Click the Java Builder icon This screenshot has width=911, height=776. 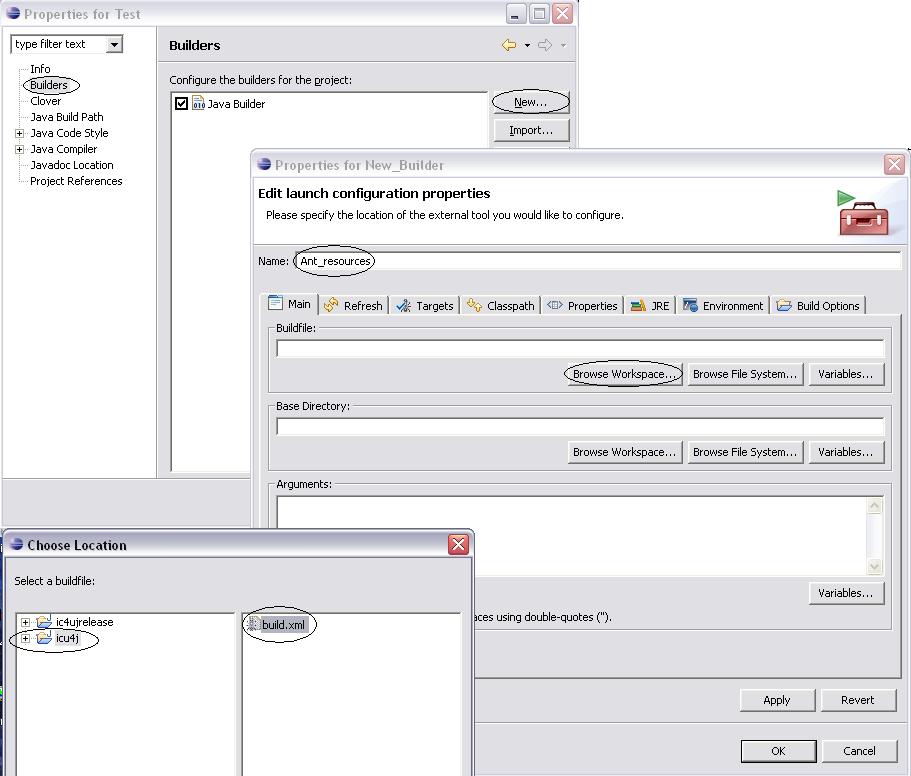point(198,104)
